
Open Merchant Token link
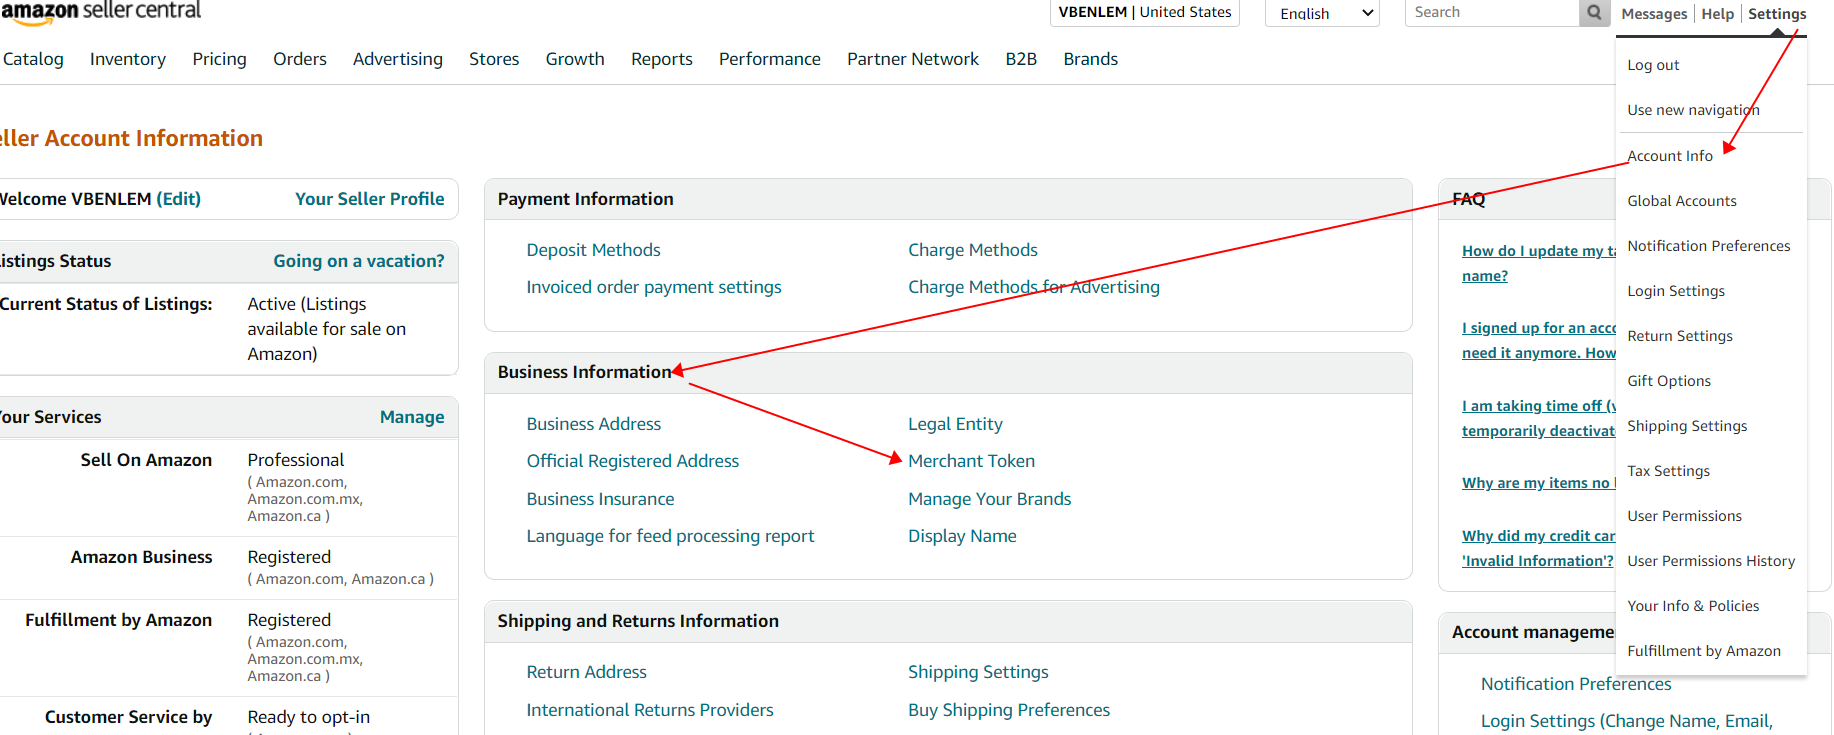pyautogui.click(x=972, y=461)
